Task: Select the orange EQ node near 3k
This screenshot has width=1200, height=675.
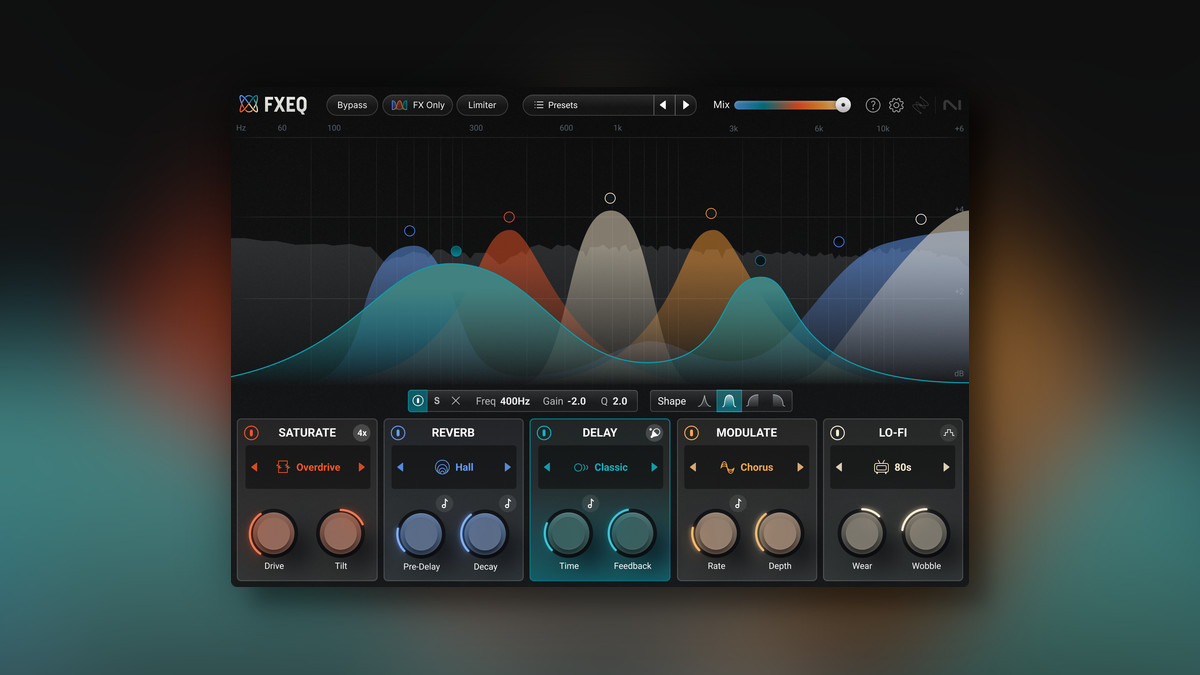Action: pos(711,213)
